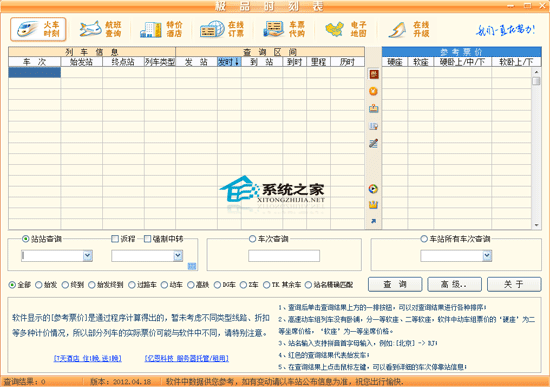Click the blue stamp icon in side strip

pos(374,109)
